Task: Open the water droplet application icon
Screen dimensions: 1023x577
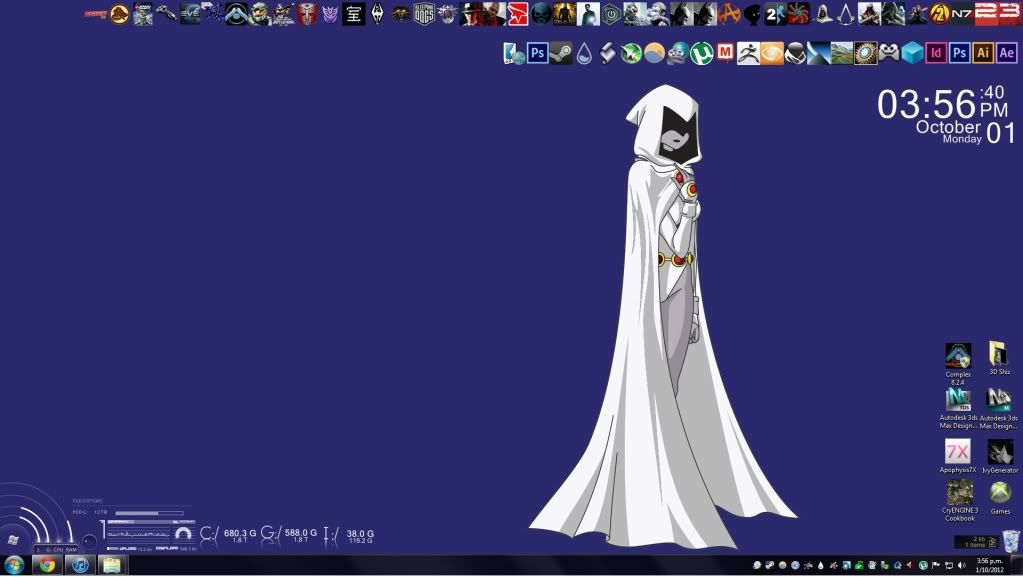Action: point(584,53)
